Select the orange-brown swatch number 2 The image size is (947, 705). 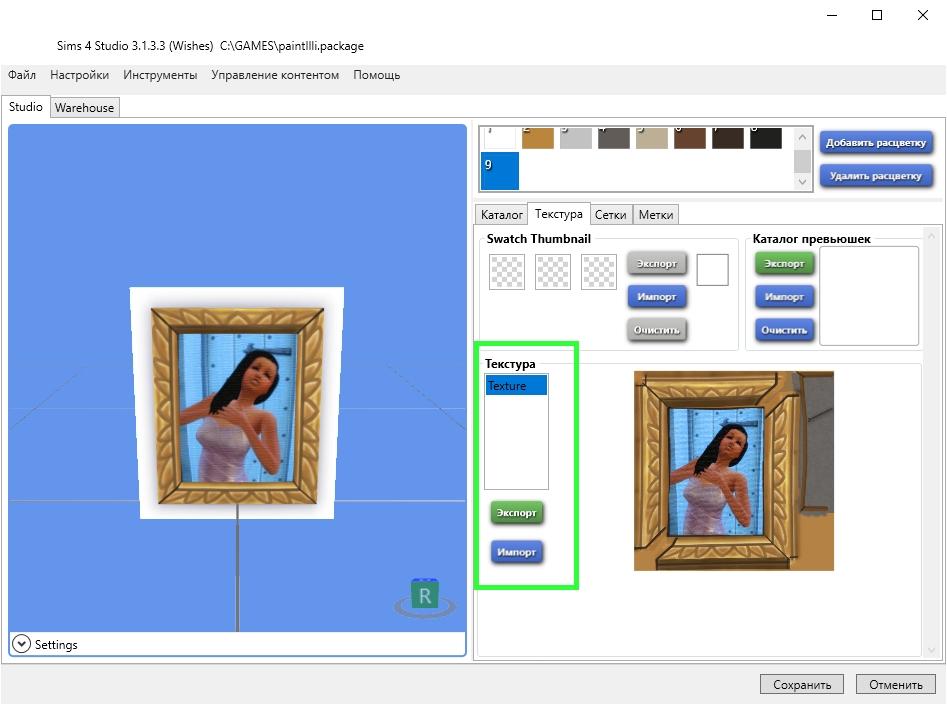(x=537, y=138)
